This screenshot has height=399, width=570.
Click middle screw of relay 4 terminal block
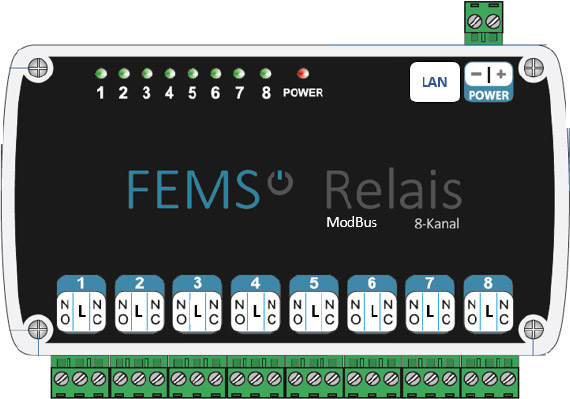click(256, 379)
